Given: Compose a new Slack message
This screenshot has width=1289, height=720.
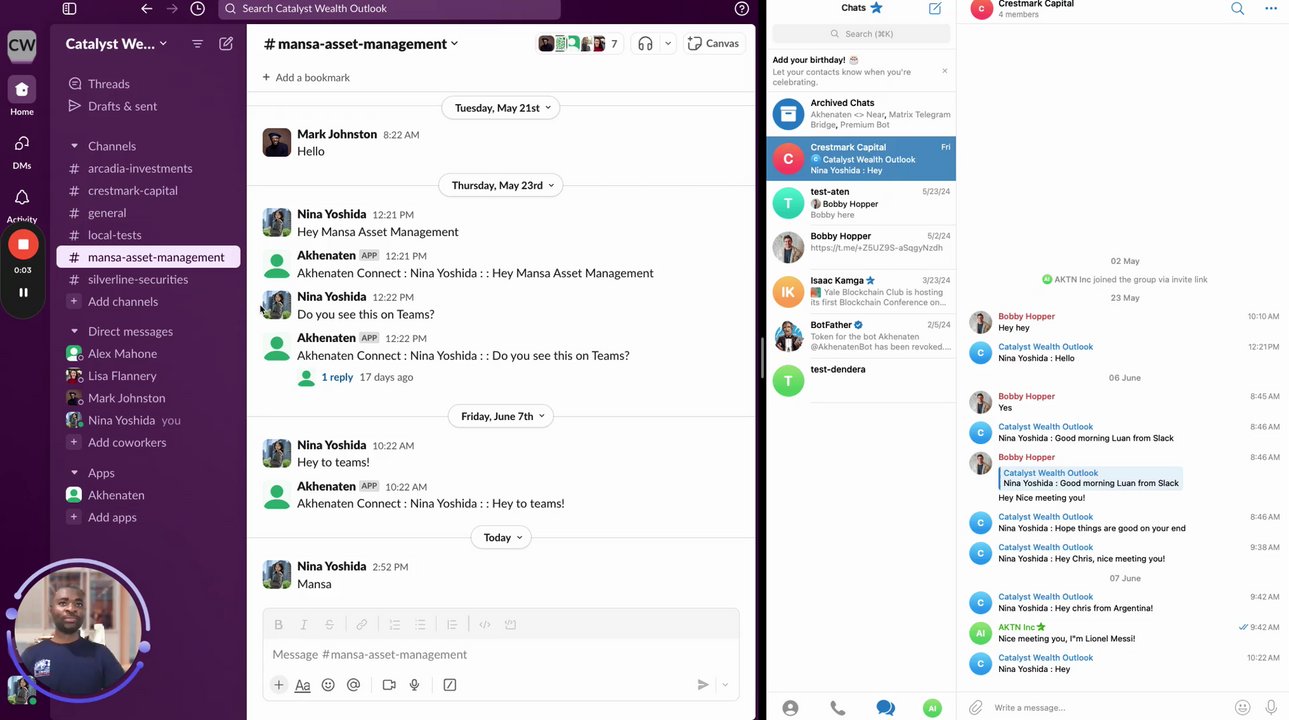Looking at the screenshot, I should point(226,44).
